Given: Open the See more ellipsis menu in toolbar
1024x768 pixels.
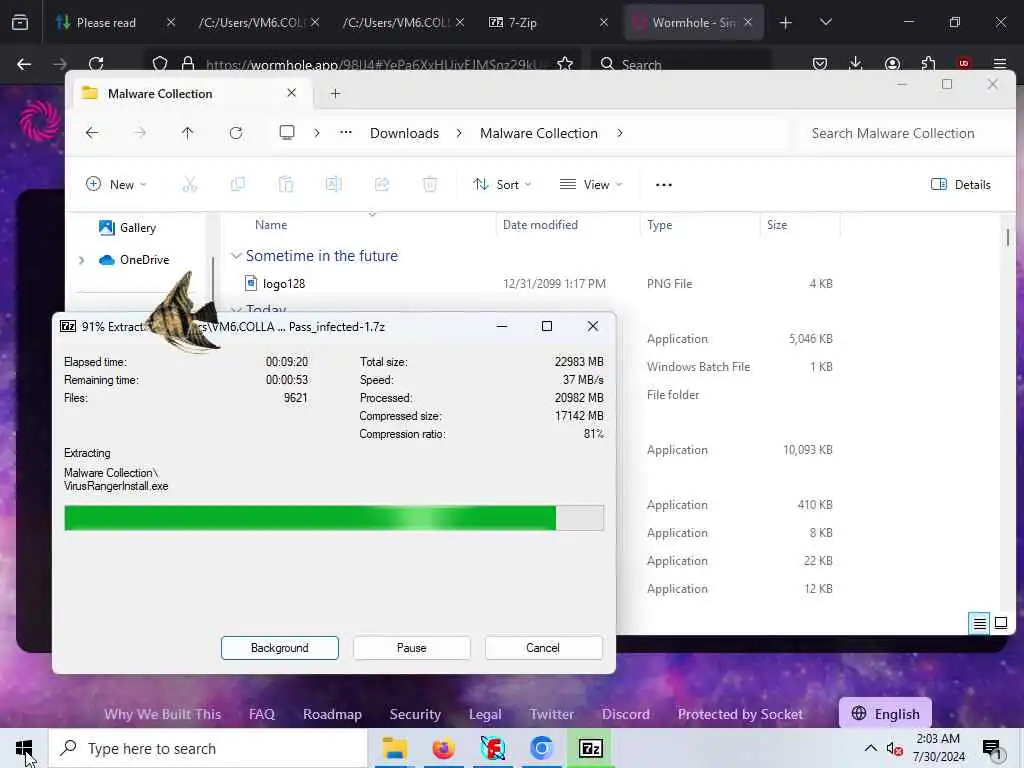Looking at the screenshot, I should 664,185.
